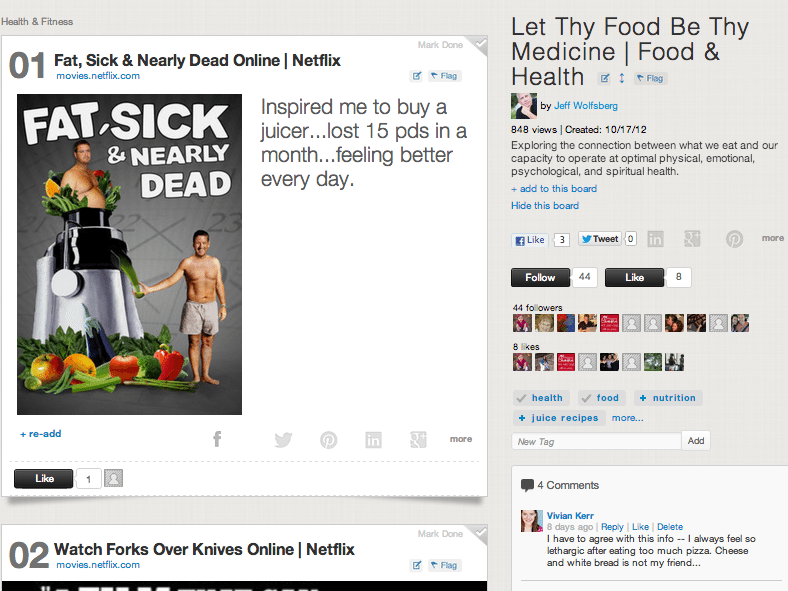This screenshot has height=591, width=788.
Task: Click the first avatar under 8 likes
Action: (522, 362)
